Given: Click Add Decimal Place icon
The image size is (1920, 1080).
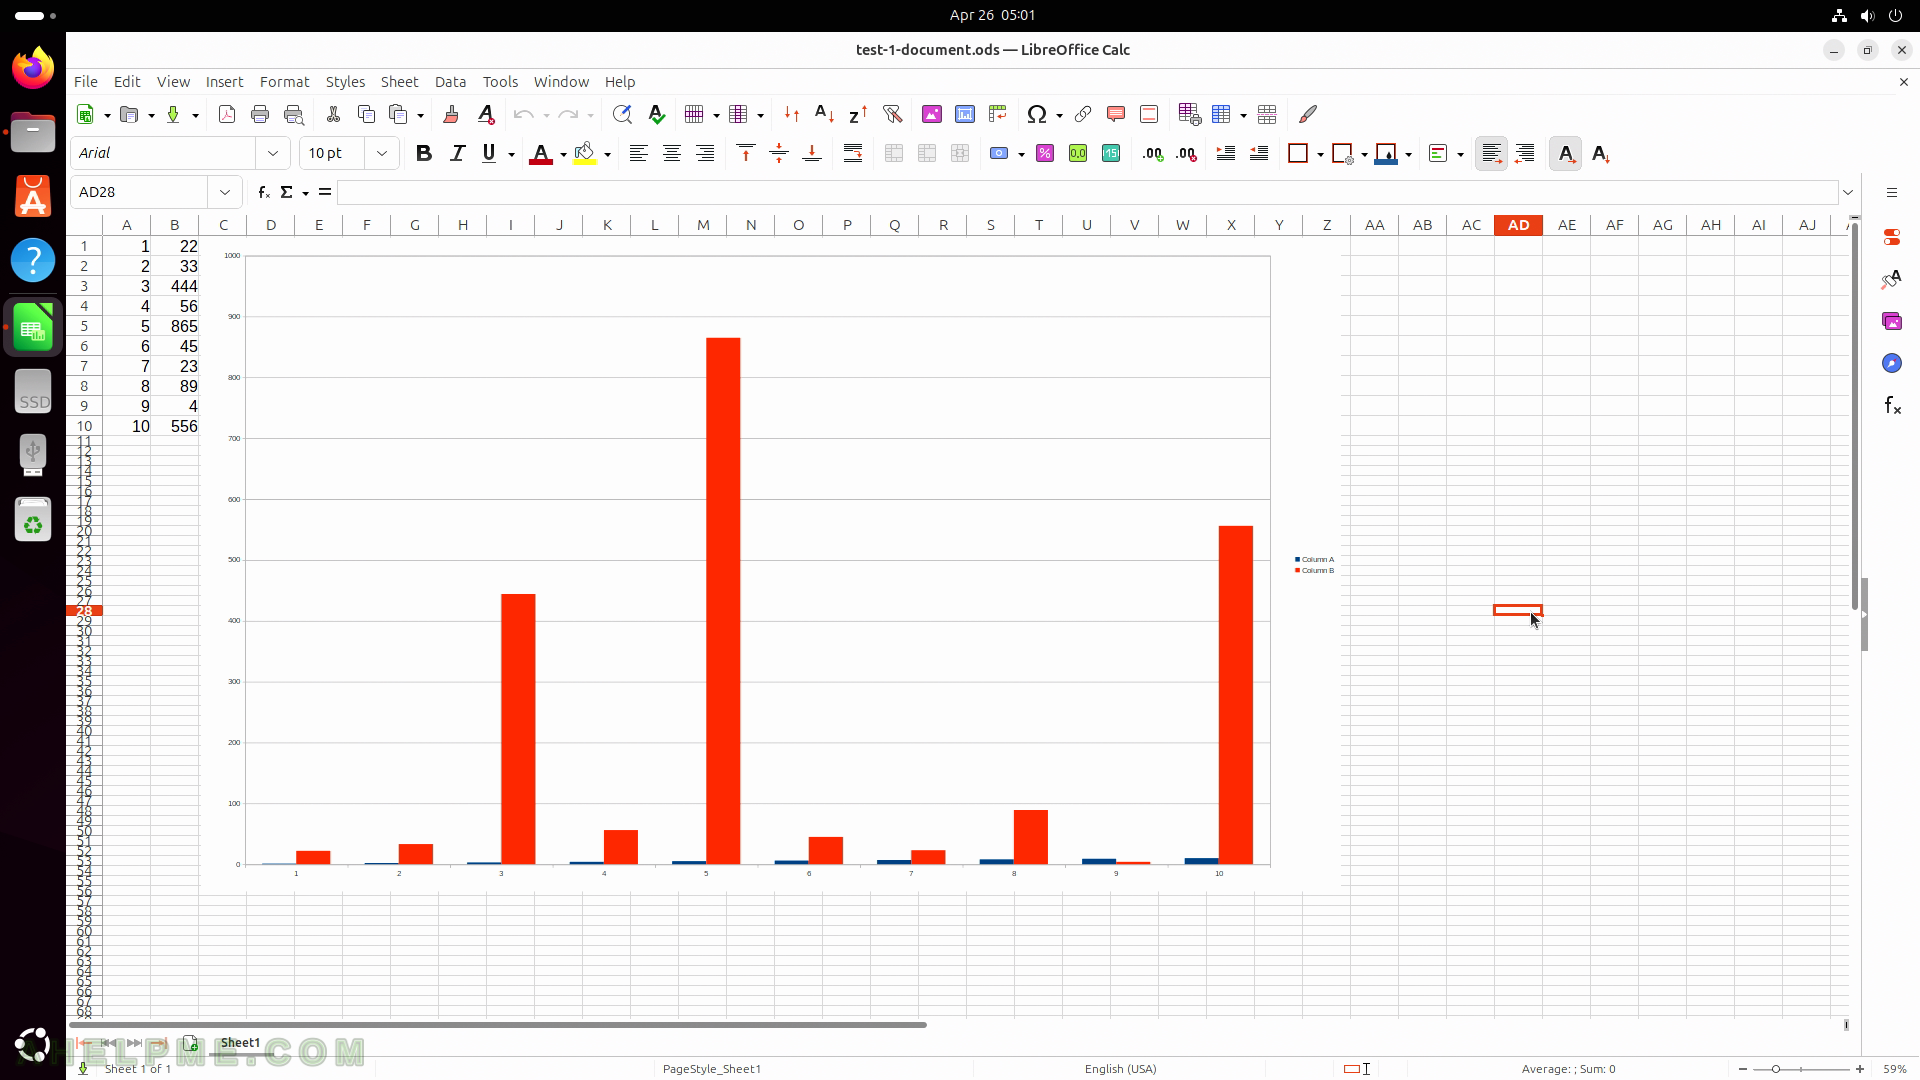Looking at the screenshot, I should (1153, 153).
